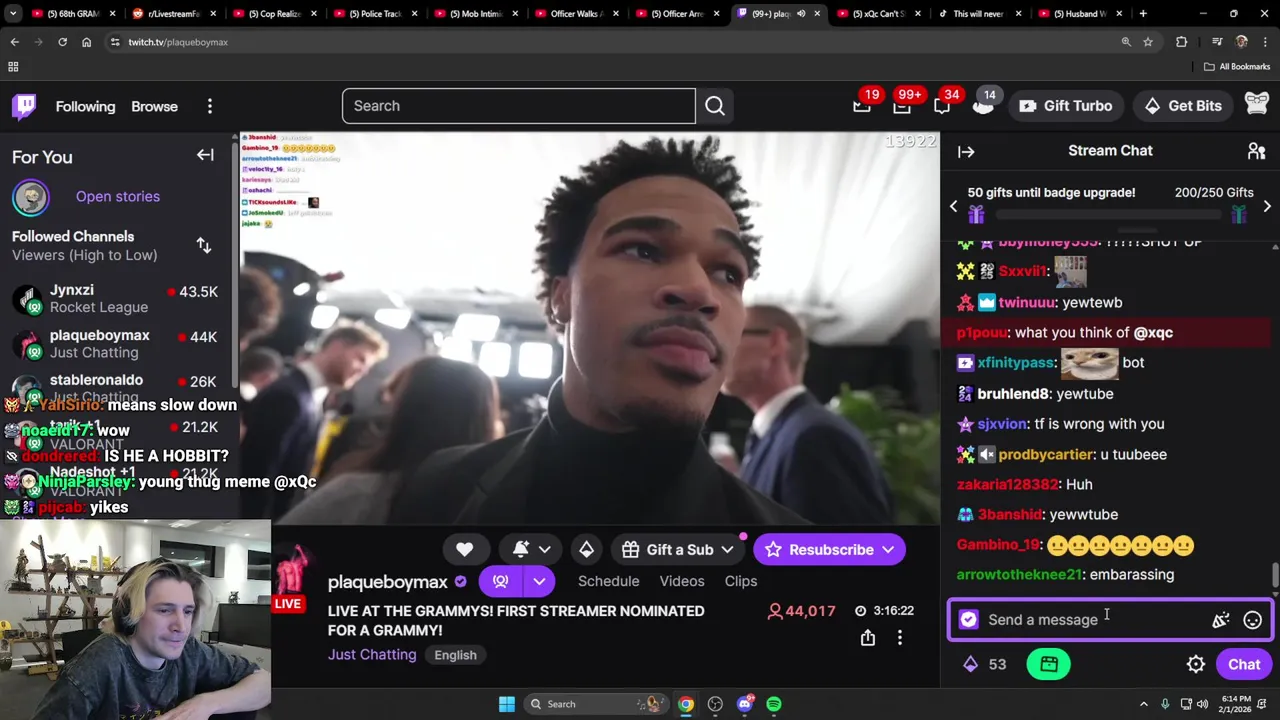The image size is (1280, 720).
Task: Open the Just Chatting category link
Action: point(372,655)
